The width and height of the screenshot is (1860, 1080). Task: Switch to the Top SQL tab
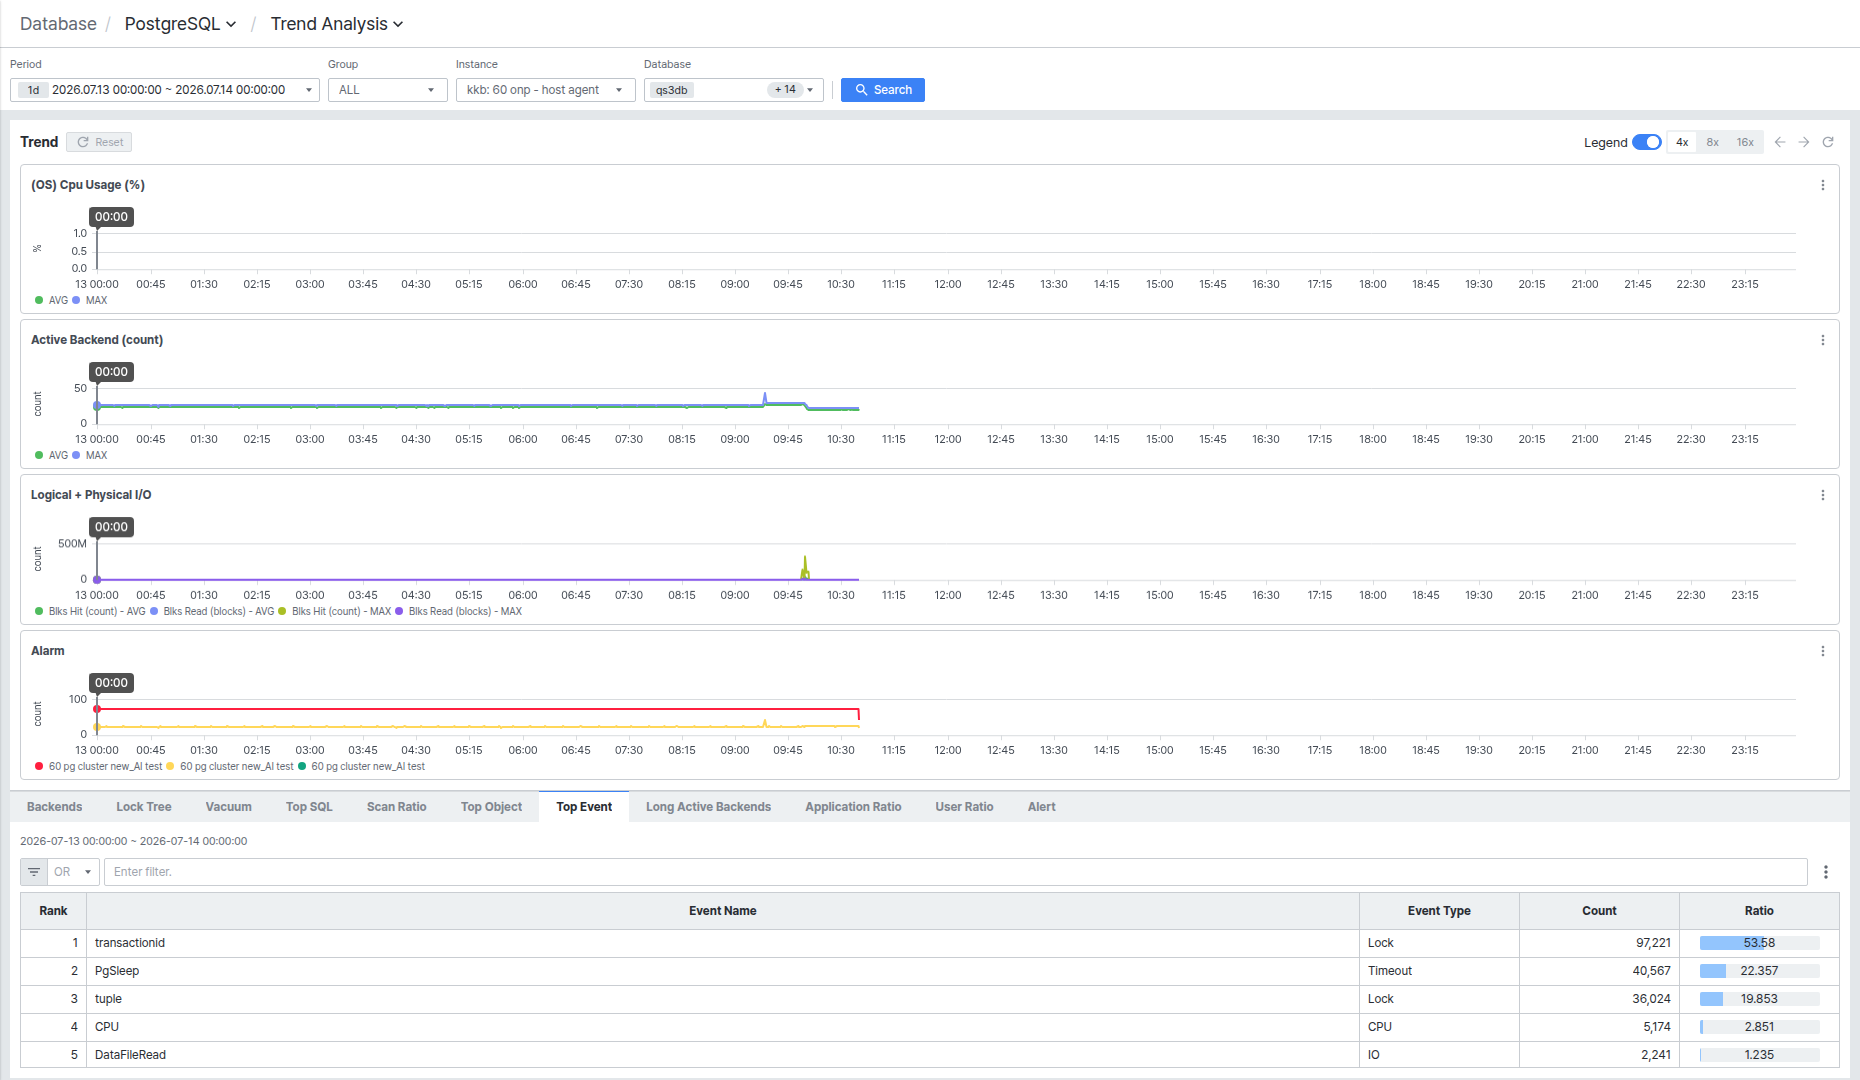(309, 807)
